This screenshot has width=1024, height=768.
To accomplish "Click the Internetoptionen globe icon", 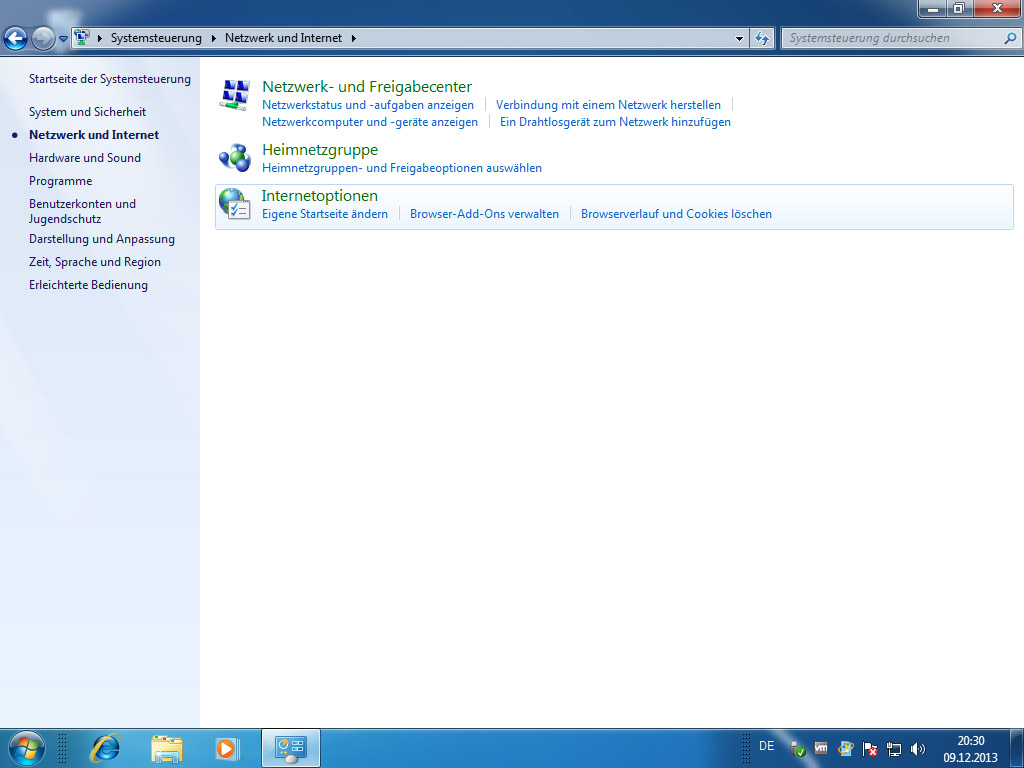I will (x=235, y=204).
